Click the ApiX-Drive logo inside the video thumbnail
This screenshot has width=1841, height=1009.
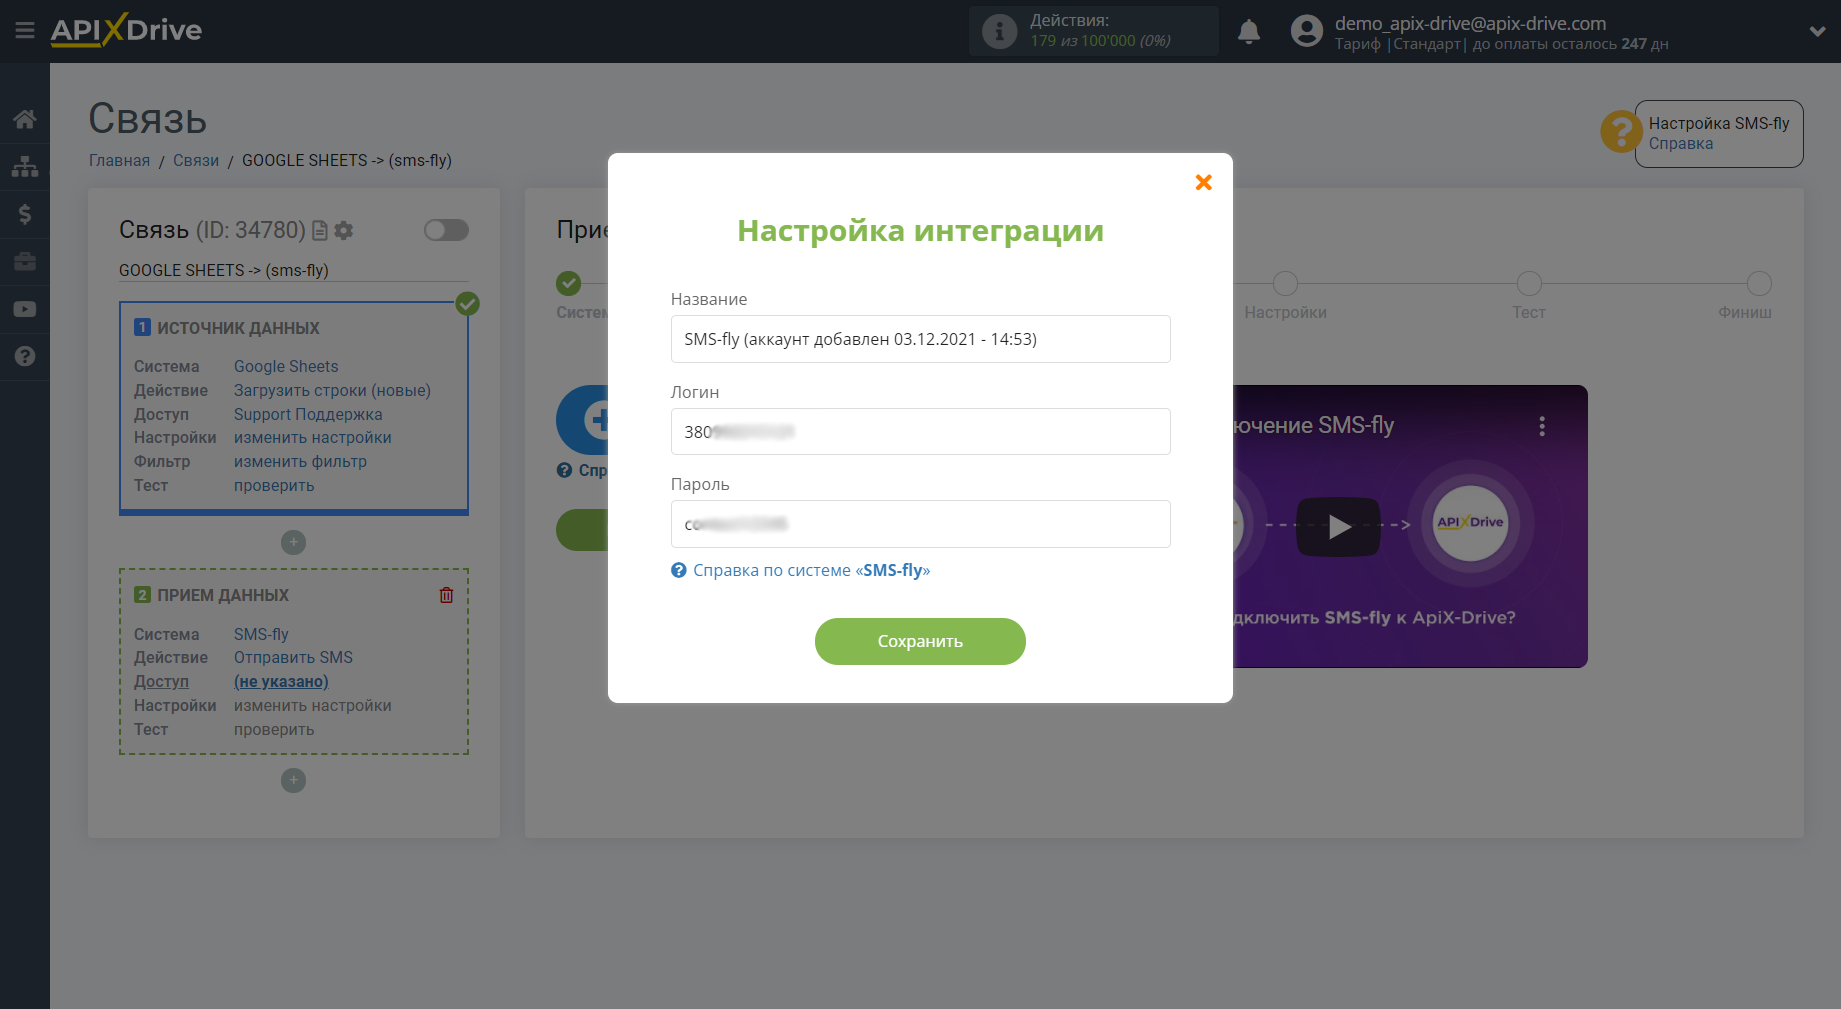(x=1470, y=522)
